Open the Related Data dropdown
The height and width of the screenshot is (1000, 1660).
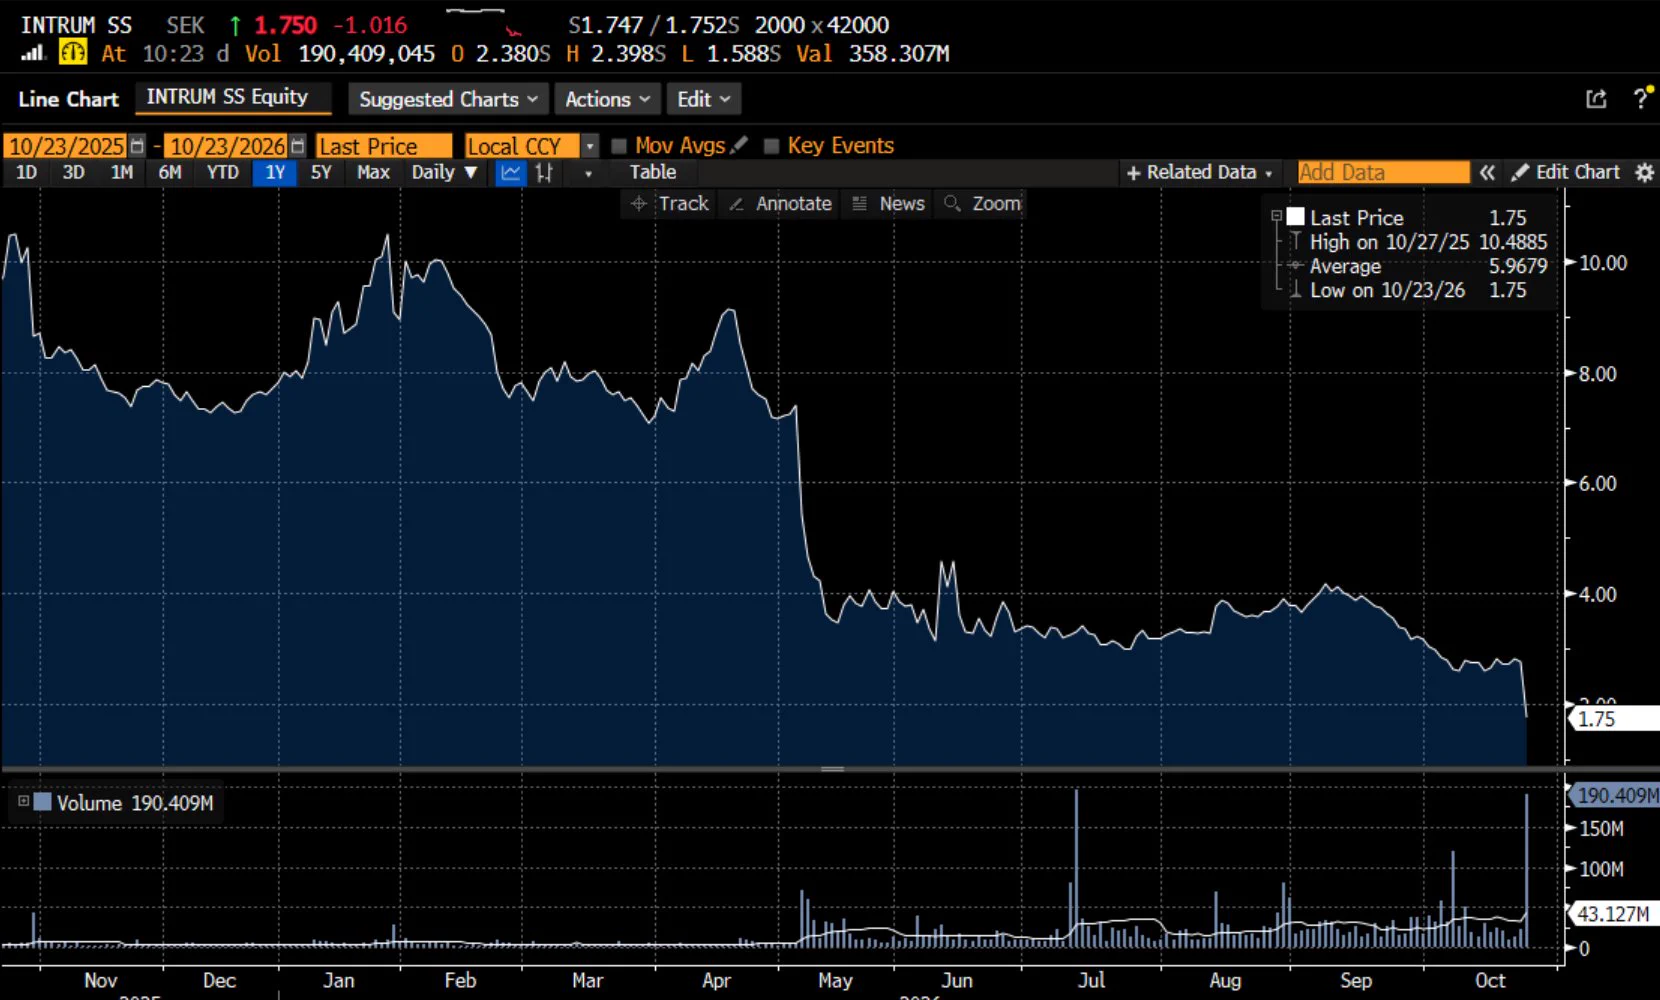tap(1199, 172)
